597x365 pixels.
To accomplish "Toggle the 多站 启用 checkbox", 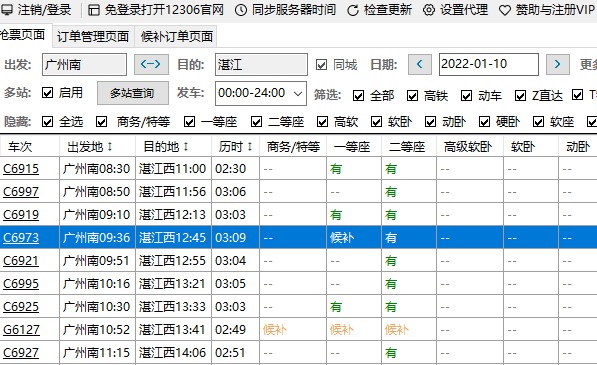I will [47, 92].
